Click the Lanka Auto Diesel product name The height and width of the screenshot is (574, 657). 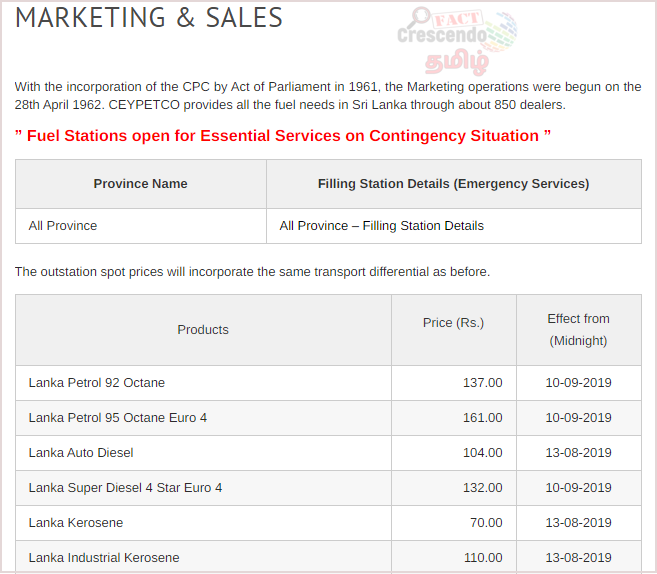[81, 453]
